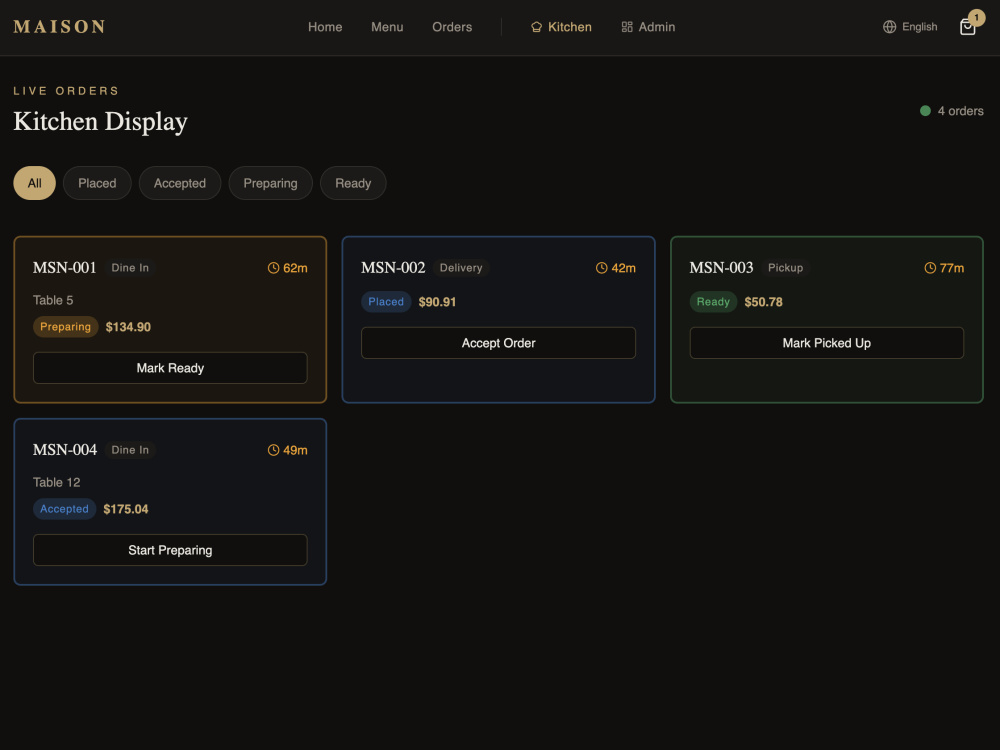The image size is (1000, 750).
Task: Open the Orders nav item
Action: pyautogui.click(x=452, y=27)
